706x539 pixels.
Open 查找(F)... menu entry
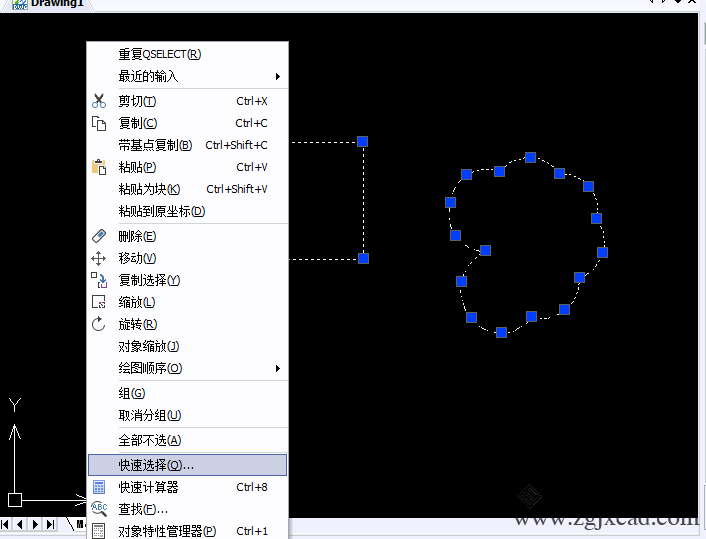[x=187, y=509]
